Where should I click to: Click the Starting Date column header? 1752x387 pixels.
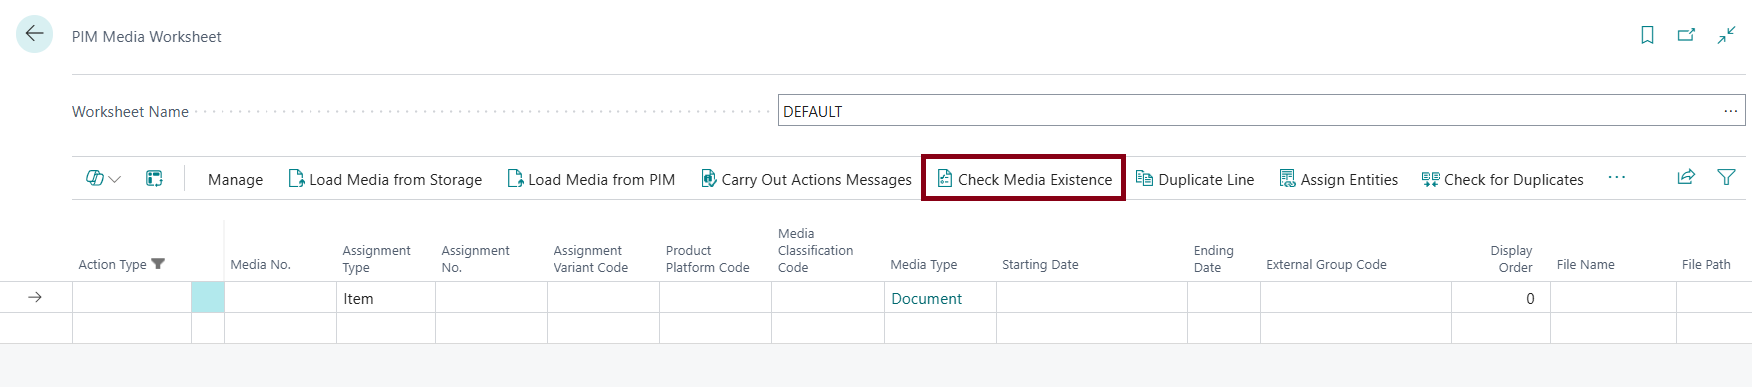(x=1040, y=264)
